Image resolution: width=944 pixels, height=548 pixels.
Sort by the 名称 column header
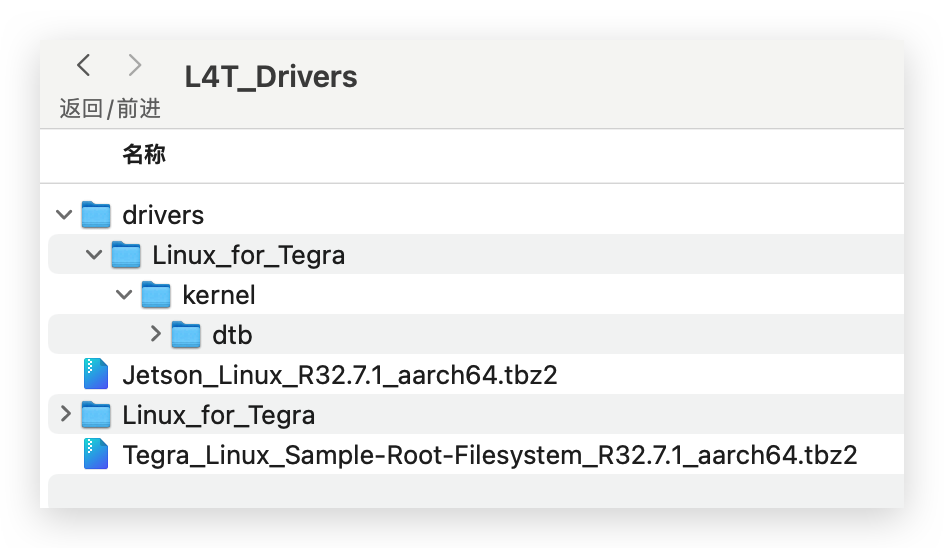[x=144, y=155]
